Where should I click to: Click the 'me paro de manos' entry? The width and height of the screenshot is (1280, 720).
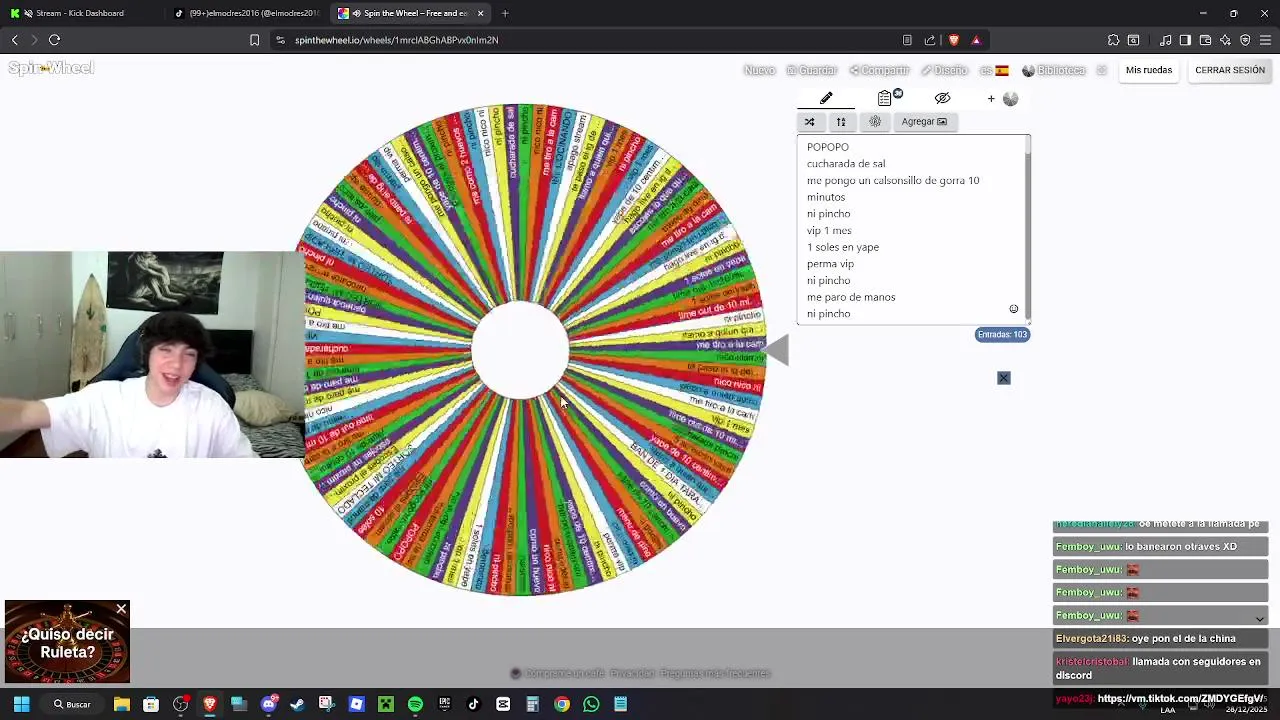click(x=851, y=297)
